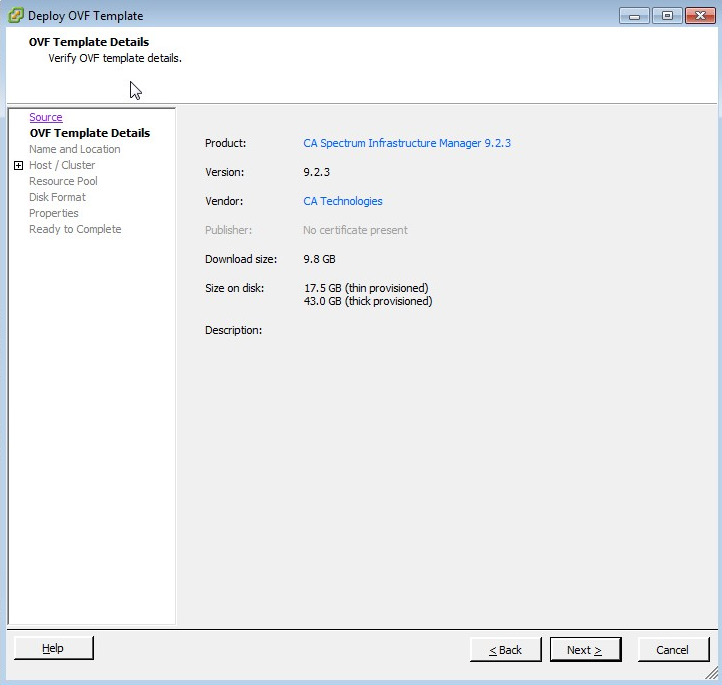Expand the Host / Cluster tree node

tap(18, 165)
